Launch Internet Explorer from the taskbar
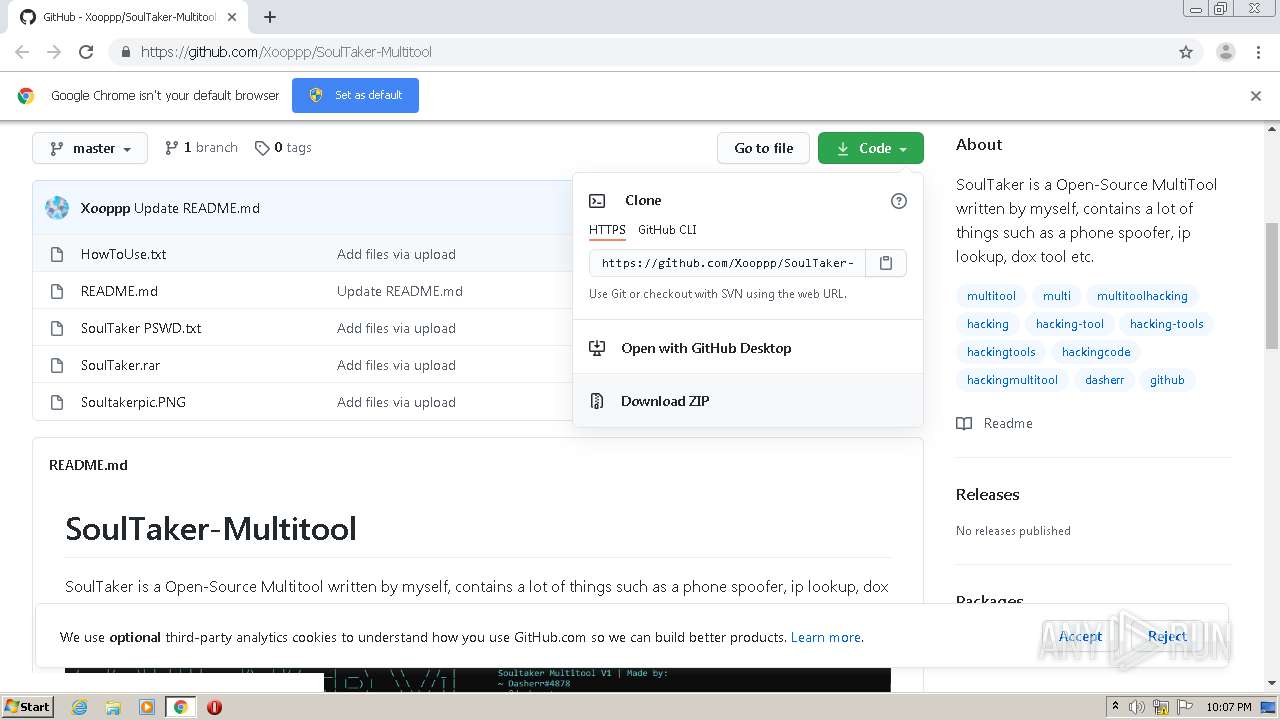The image size is (1280, 720). click(x=79, y=707)
